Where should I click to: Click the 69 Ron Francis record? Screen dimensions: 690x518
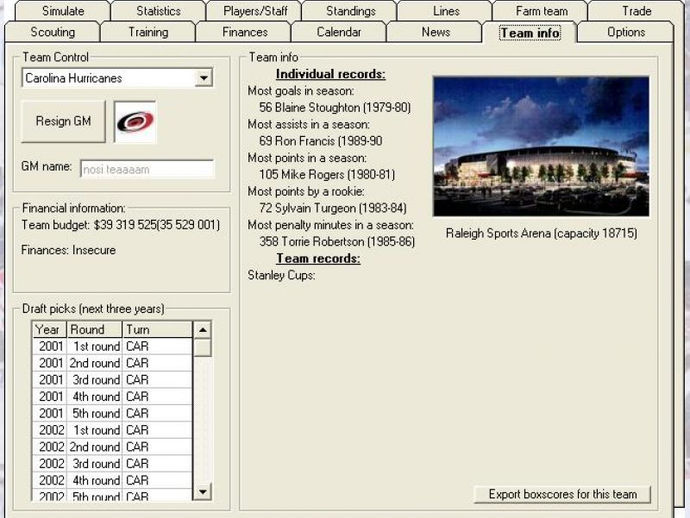[x=320, y=141]
